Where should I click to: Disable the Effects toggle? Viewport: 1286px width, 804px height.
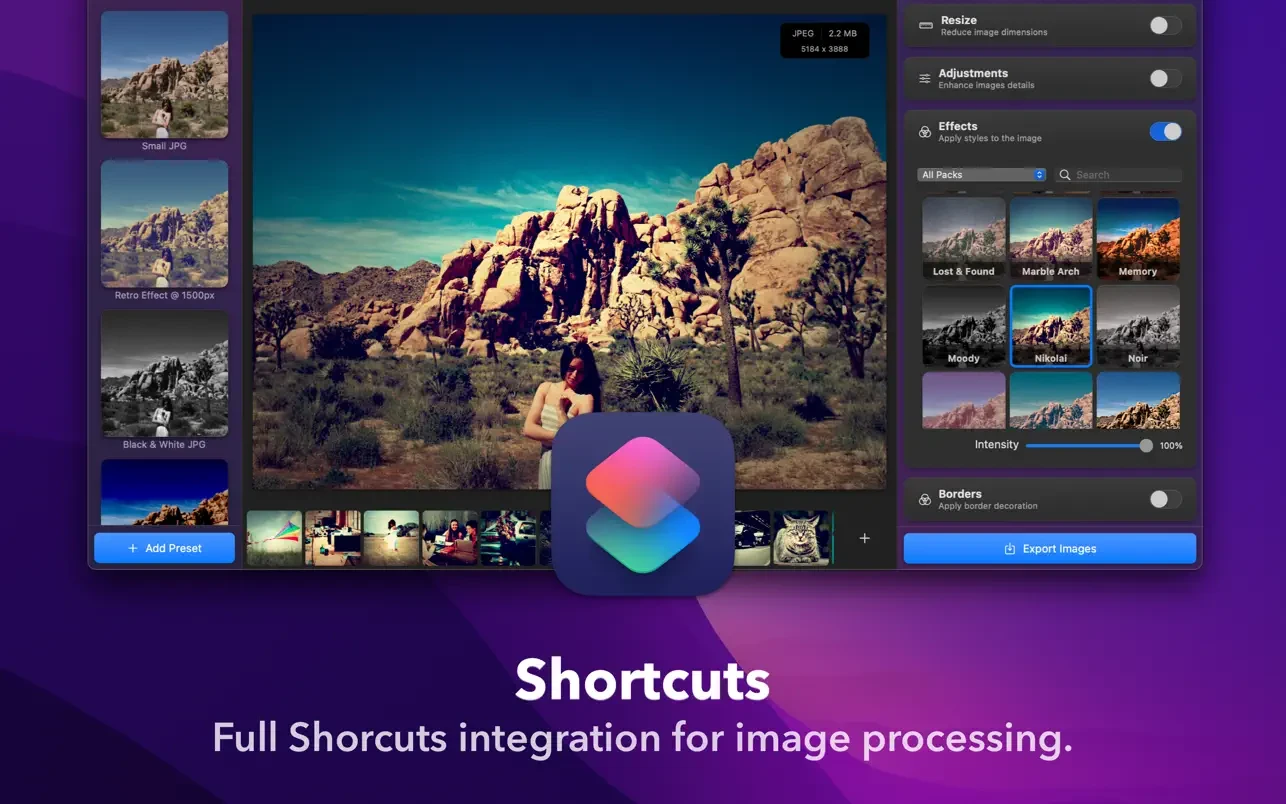[1165, 132]
